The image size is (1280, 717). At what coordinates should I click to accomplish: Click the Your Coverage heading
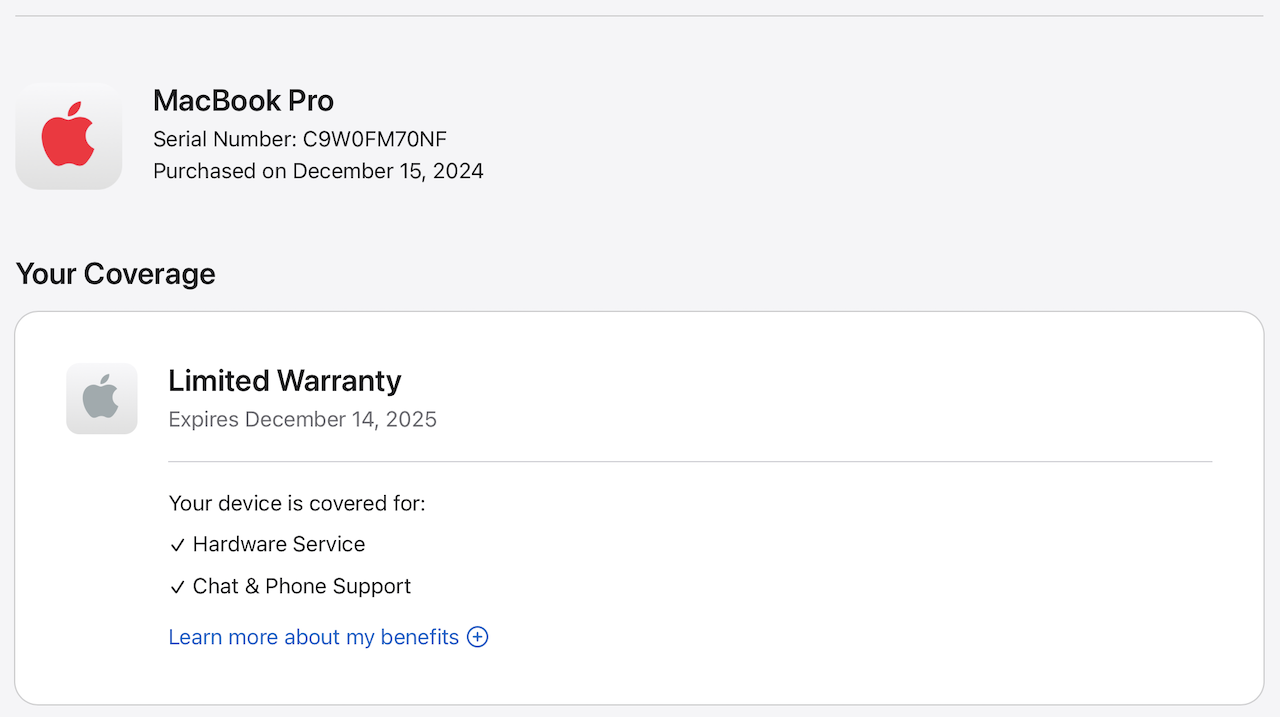115,274
